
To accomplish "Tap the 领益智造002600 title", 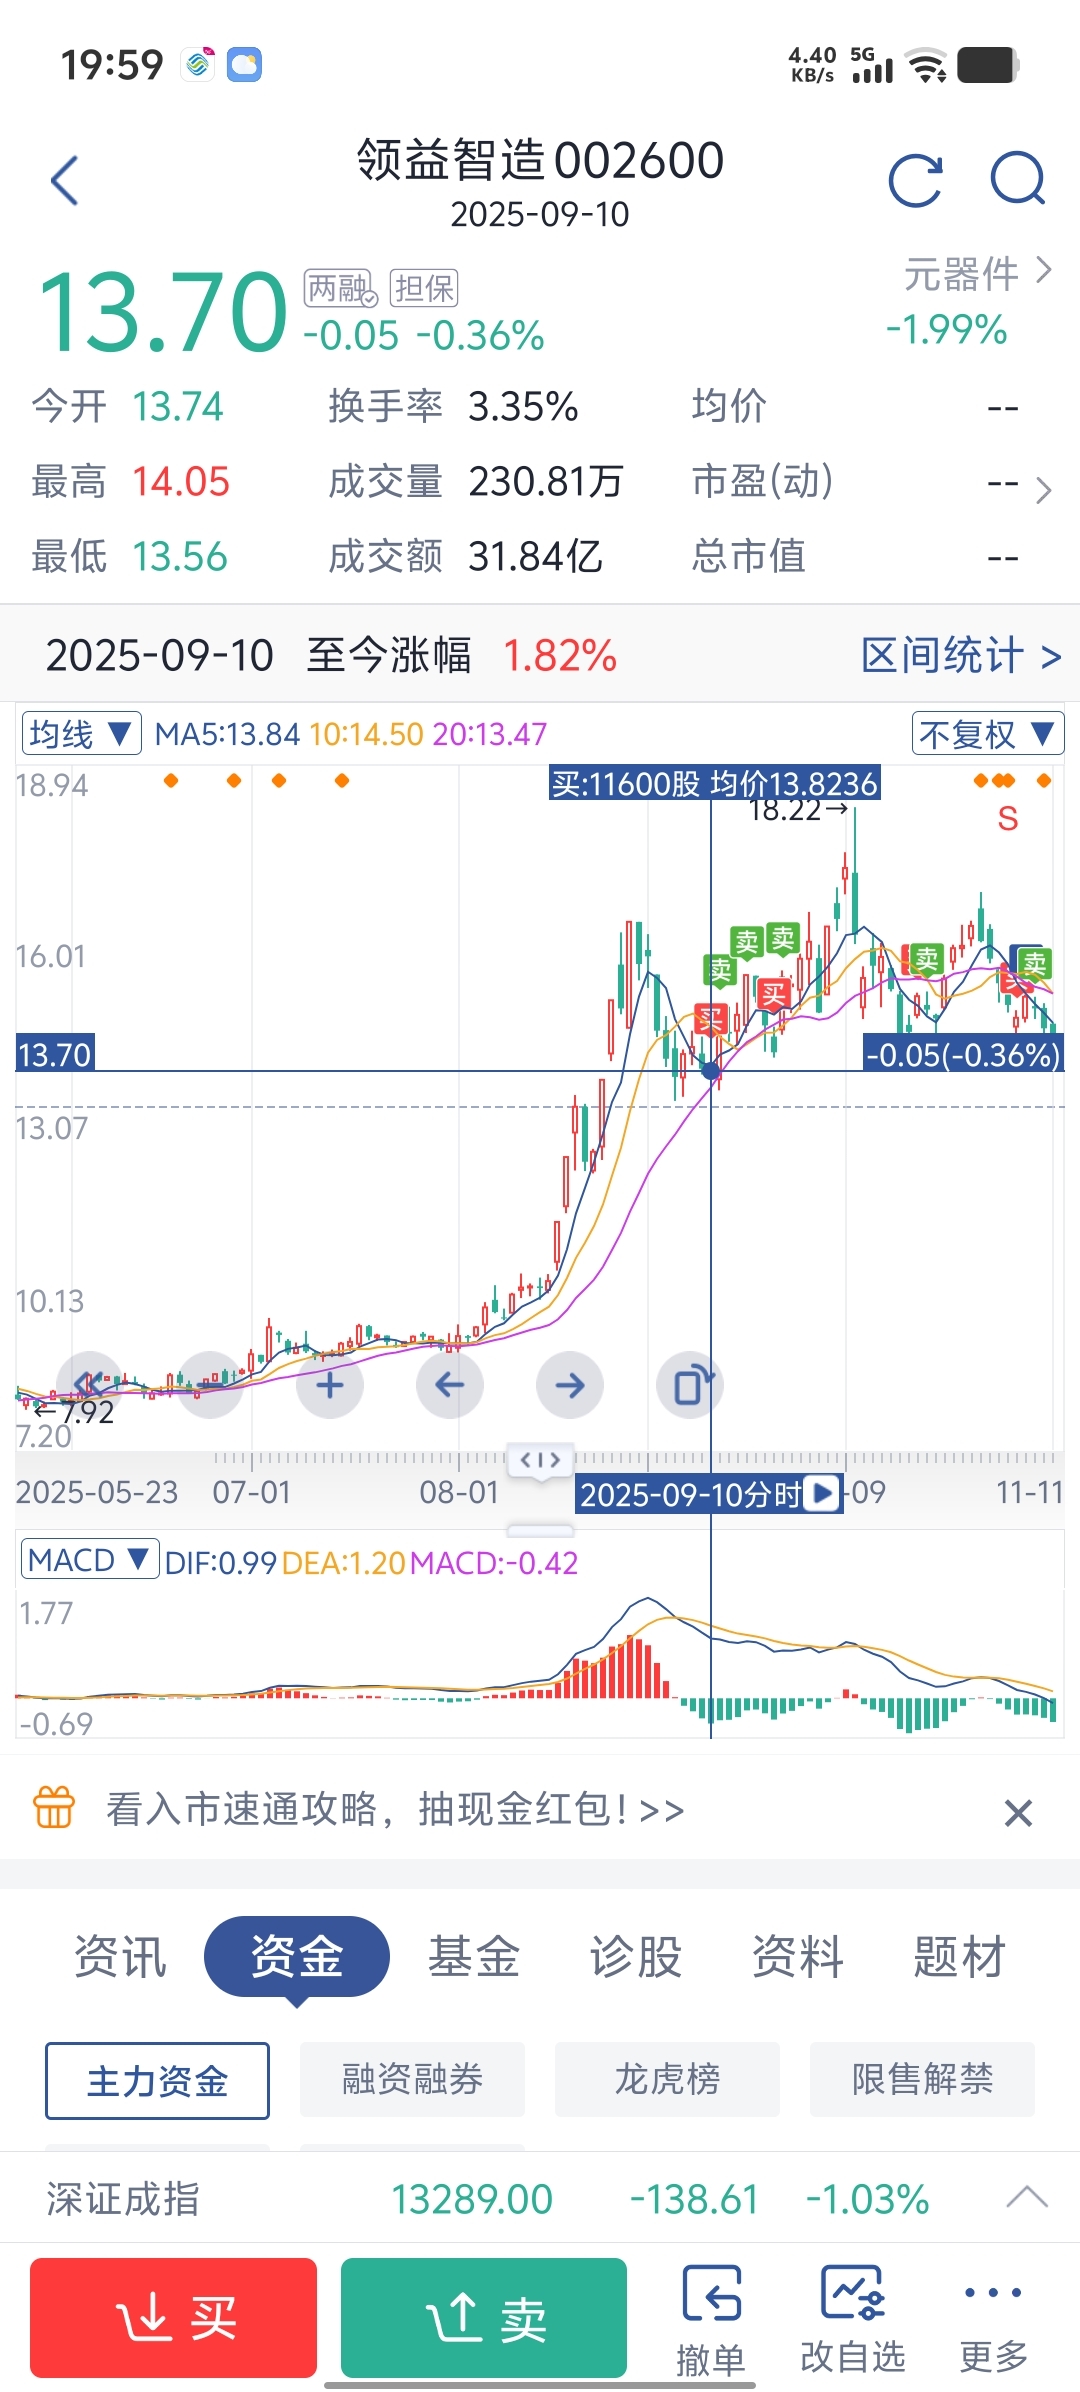I will 540,160.
